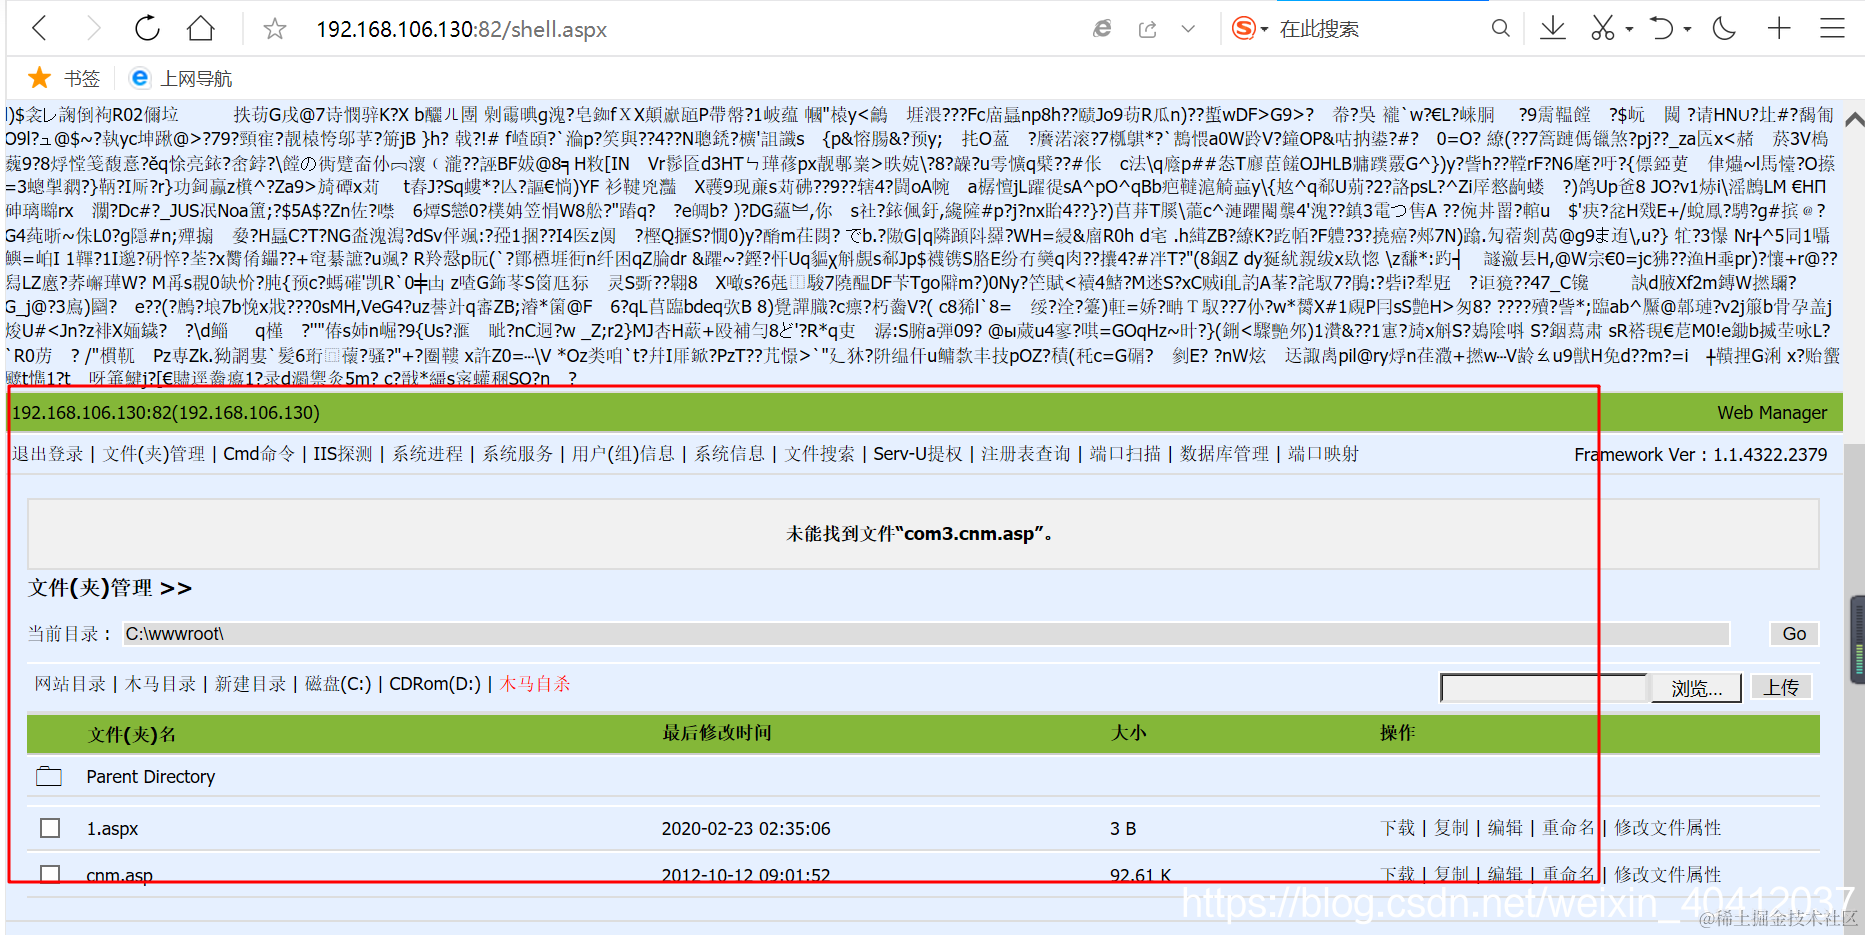Tick the checkbox for cnm.asp
Screen dimensions: 1865x935
50,875
